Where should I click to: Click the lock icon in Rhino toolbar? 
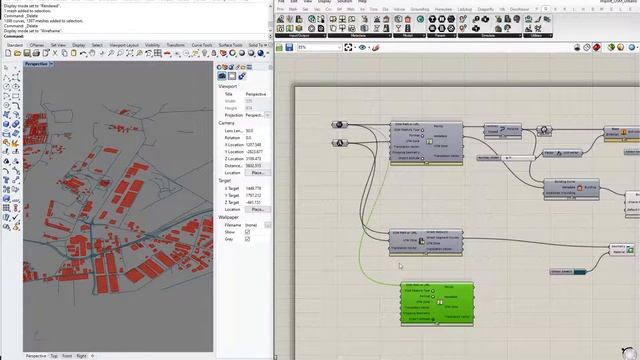coord(214,53)
